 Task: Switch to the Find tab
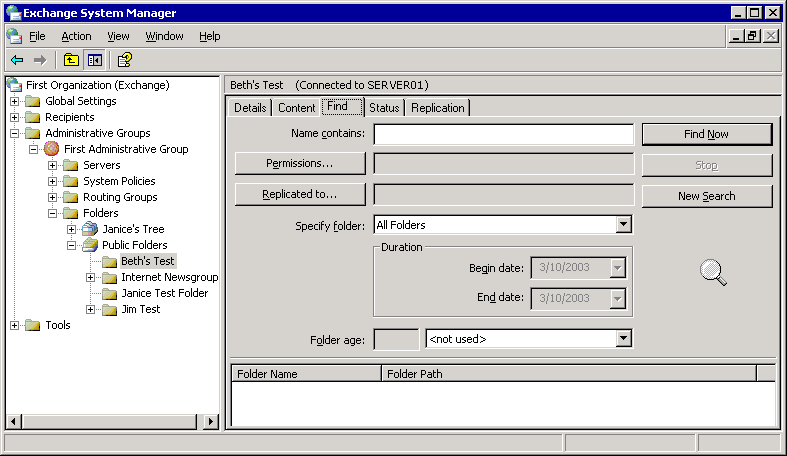point(342,106)
